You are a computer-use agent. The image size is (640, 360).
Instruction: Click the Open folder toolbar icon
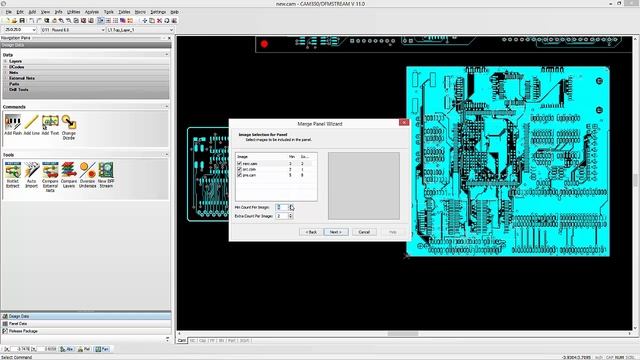pyautogui.click(x=14, y=20)
